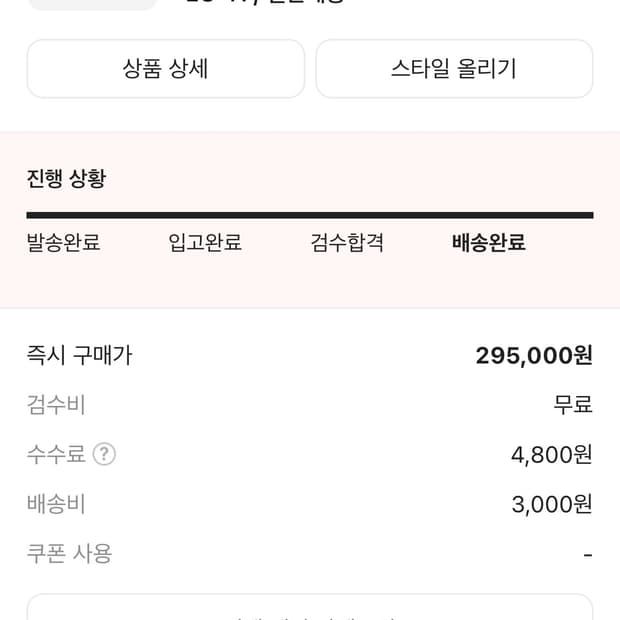620x620 pixels.
Task: Click the black progress bar line
Action: 310,215
